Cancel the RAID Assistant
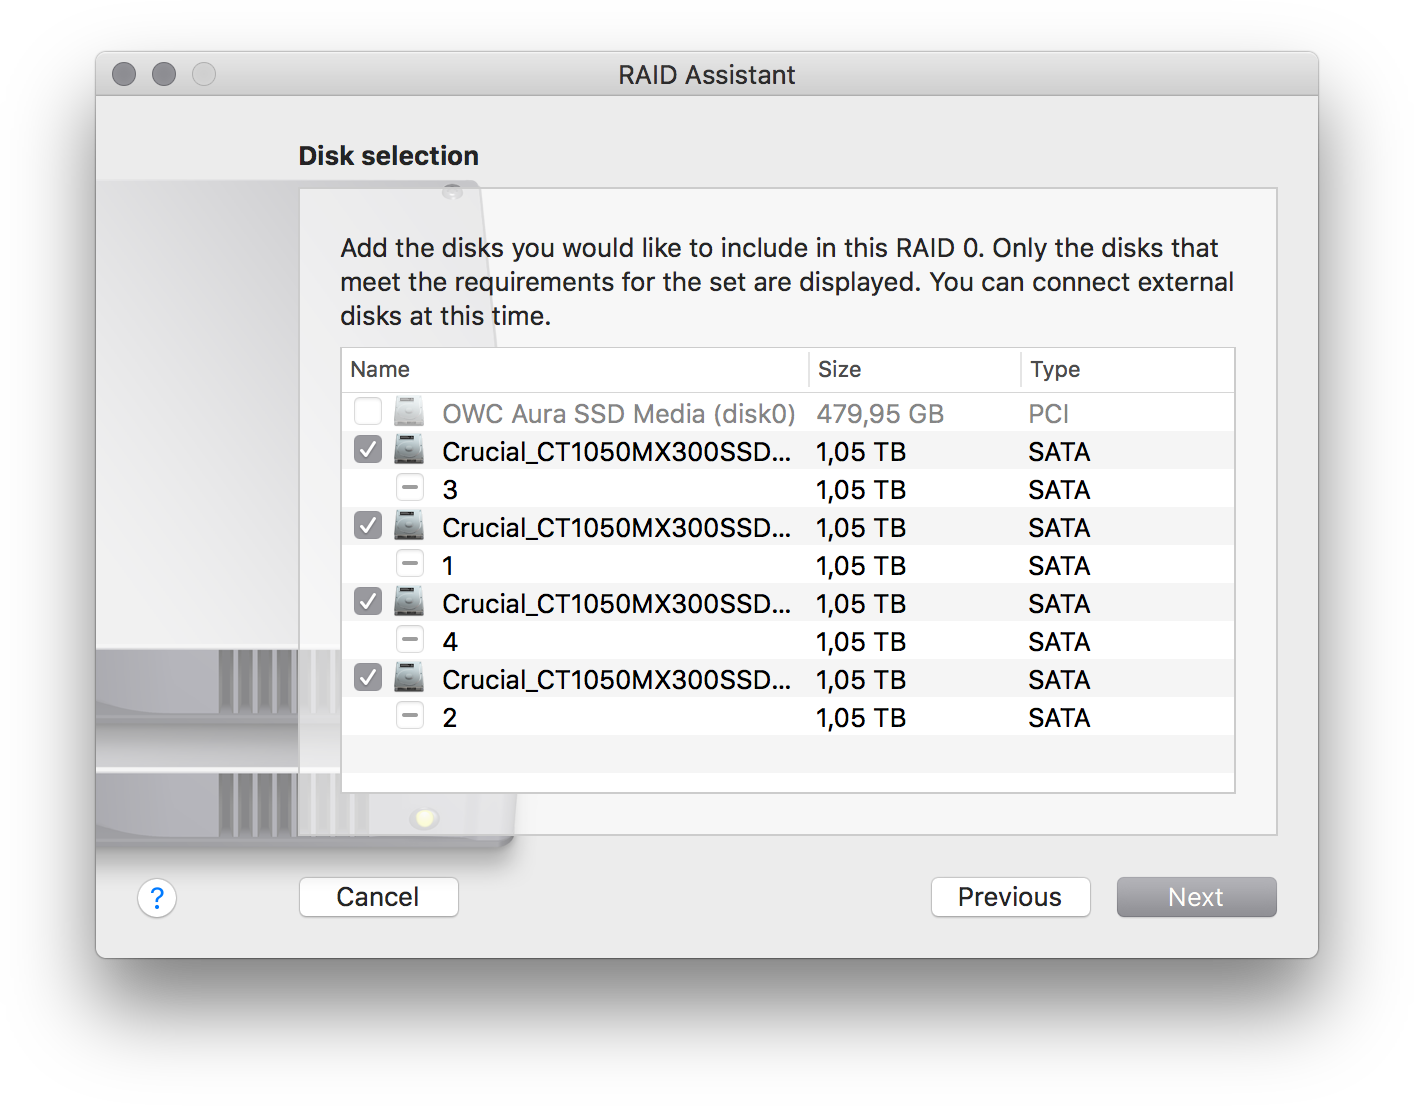1414x1106 pixels. [x=379, y=897]
